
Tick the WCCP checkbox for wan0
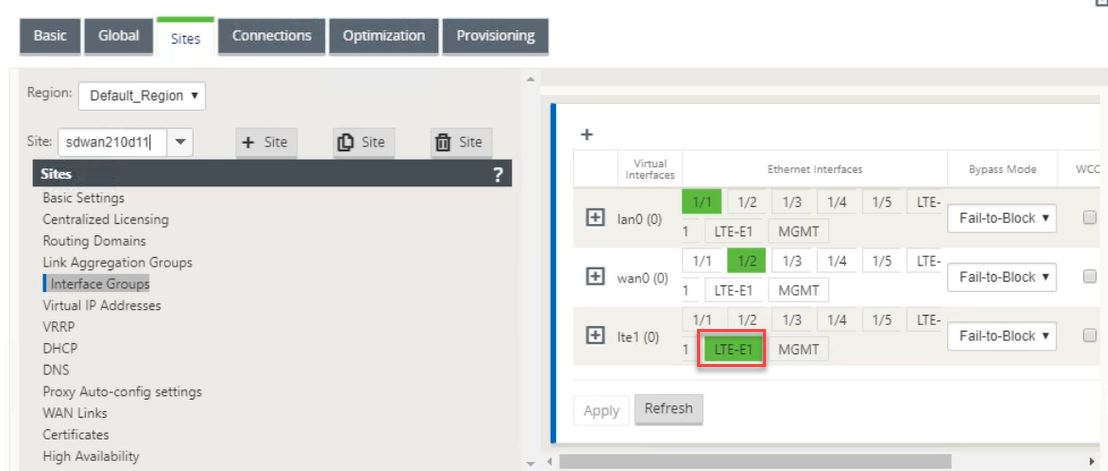tap(1090, 277)
